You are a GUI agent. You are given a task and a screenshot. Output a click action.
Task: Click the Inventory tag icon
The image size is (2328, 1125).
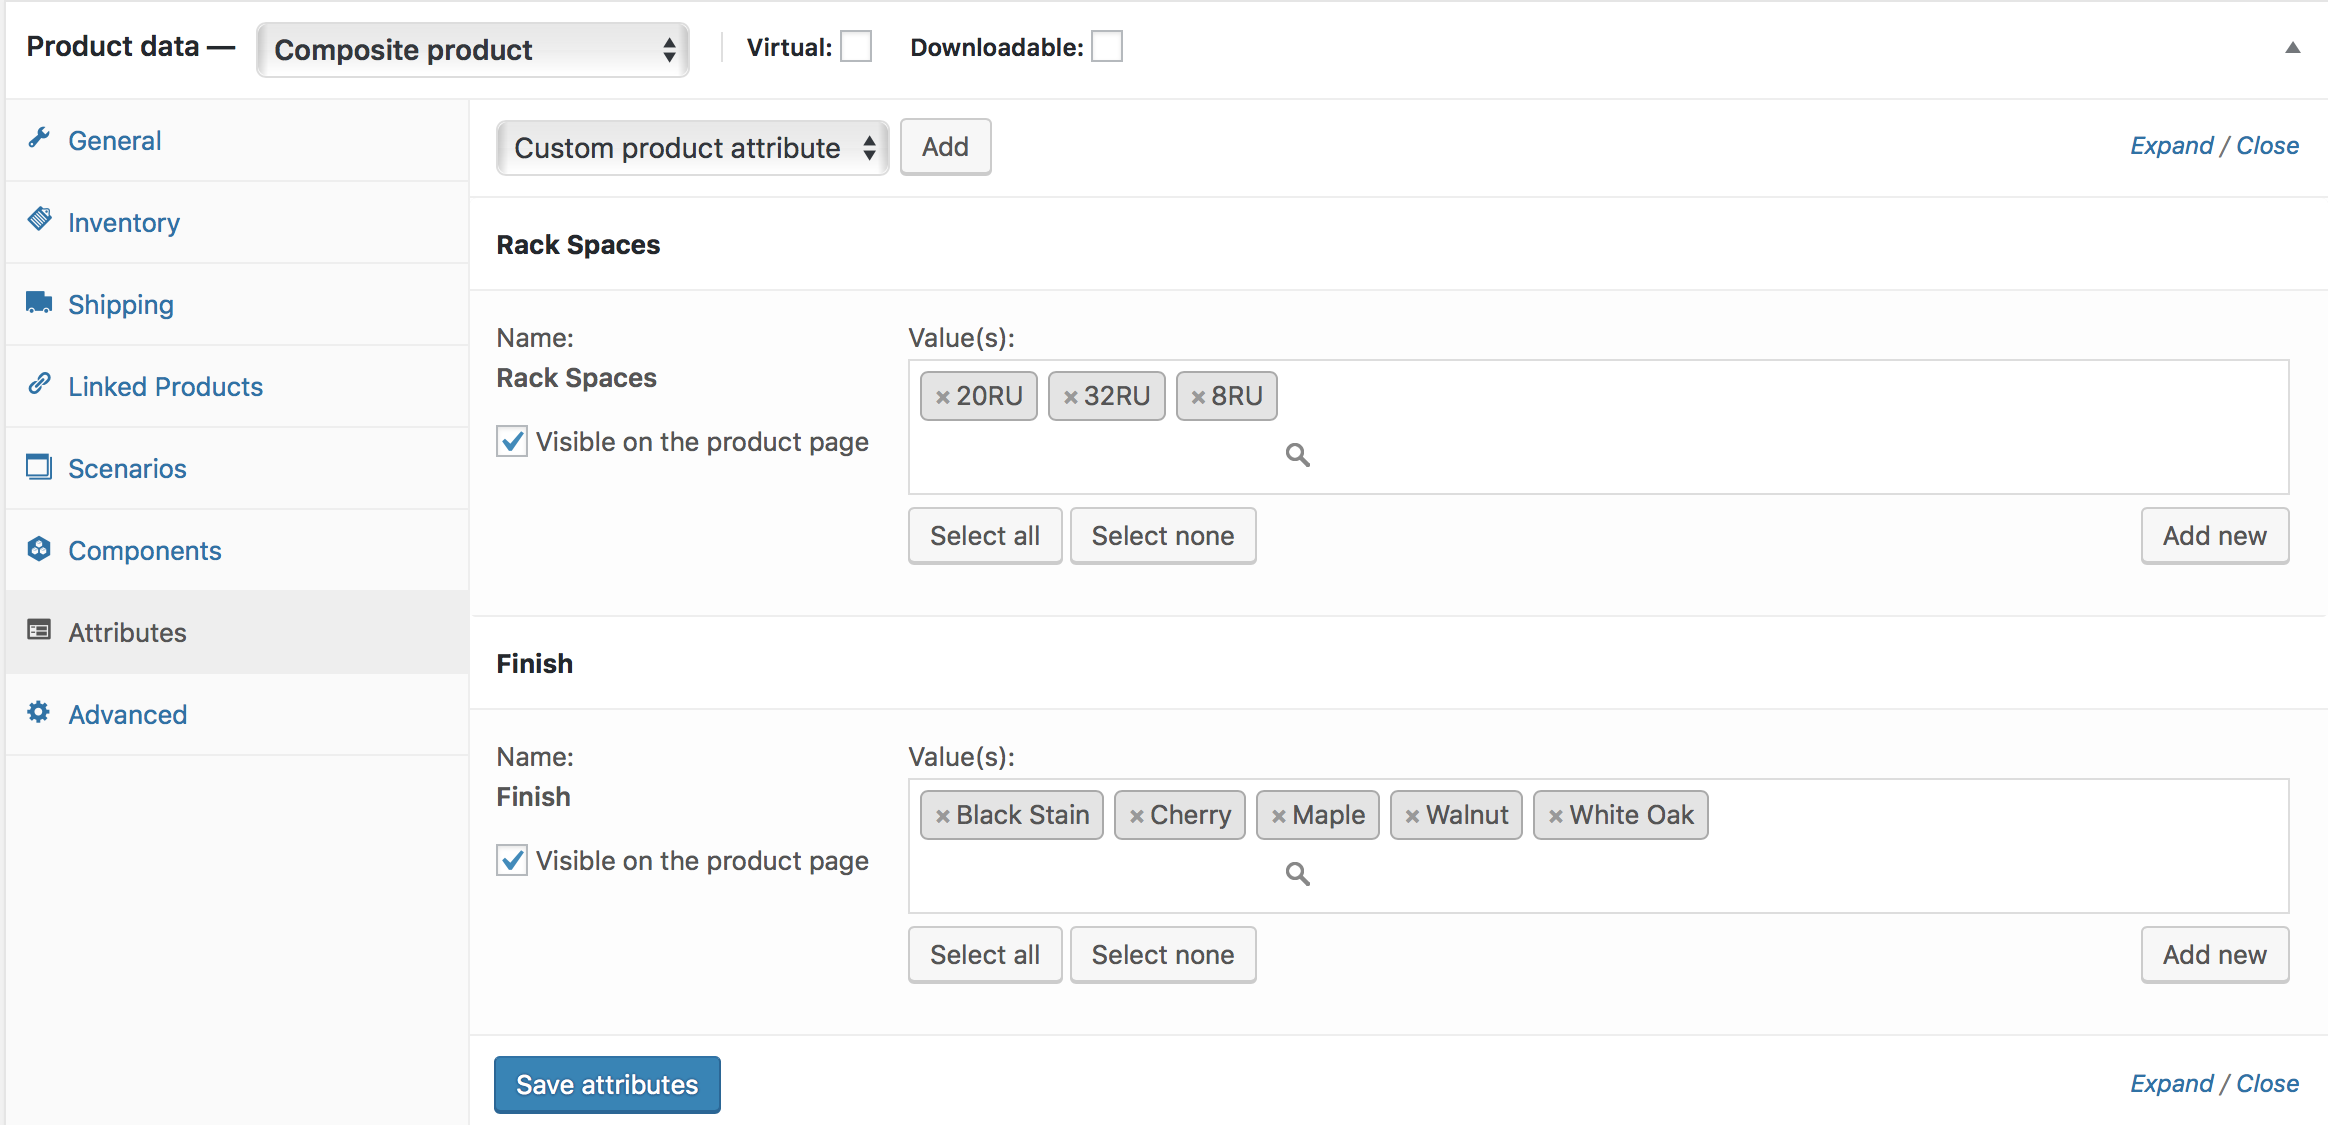coord(39,219)
